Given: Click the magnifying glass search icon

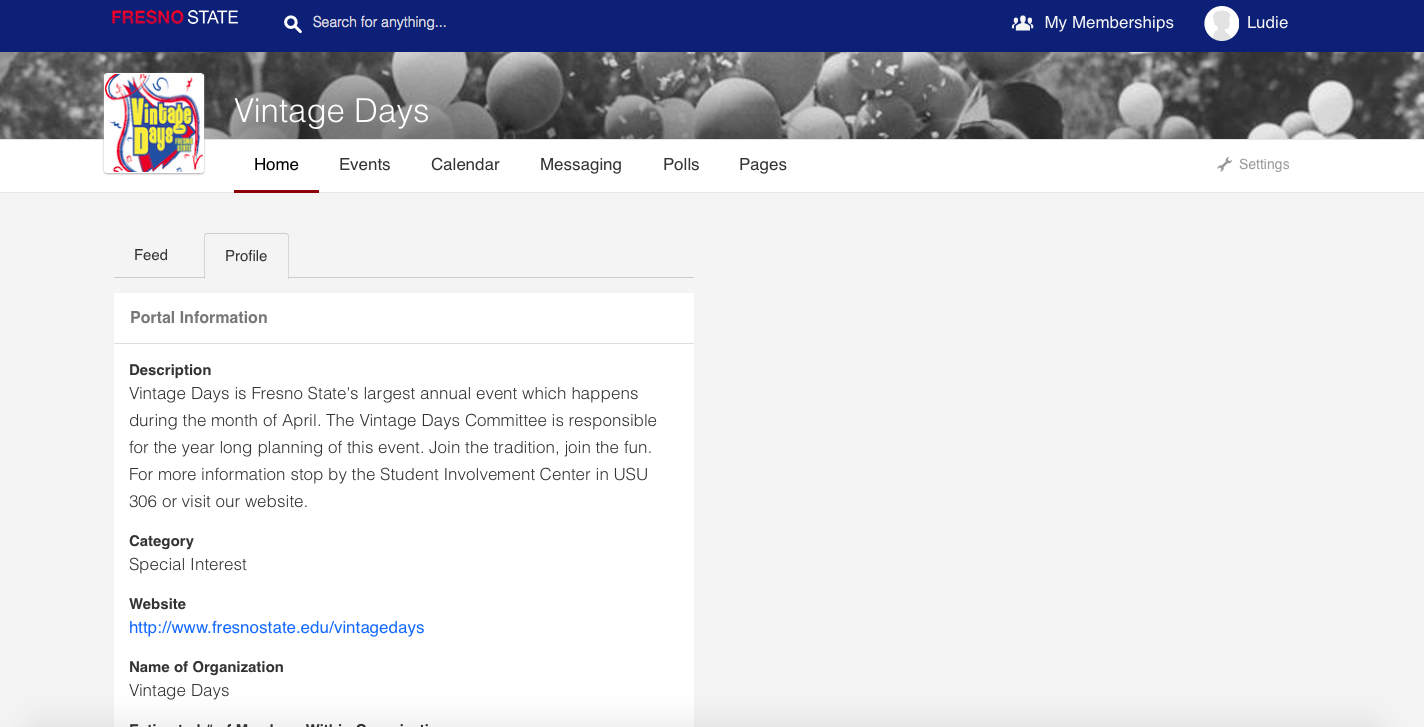Looking at the screenshot, I should 292,23.
